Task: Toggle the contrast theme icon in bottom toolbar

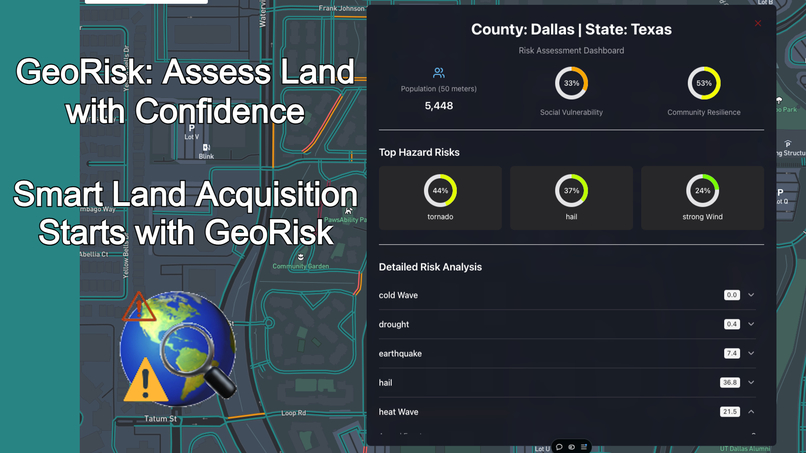Action: pyautogui.click(x=572, y=447)
